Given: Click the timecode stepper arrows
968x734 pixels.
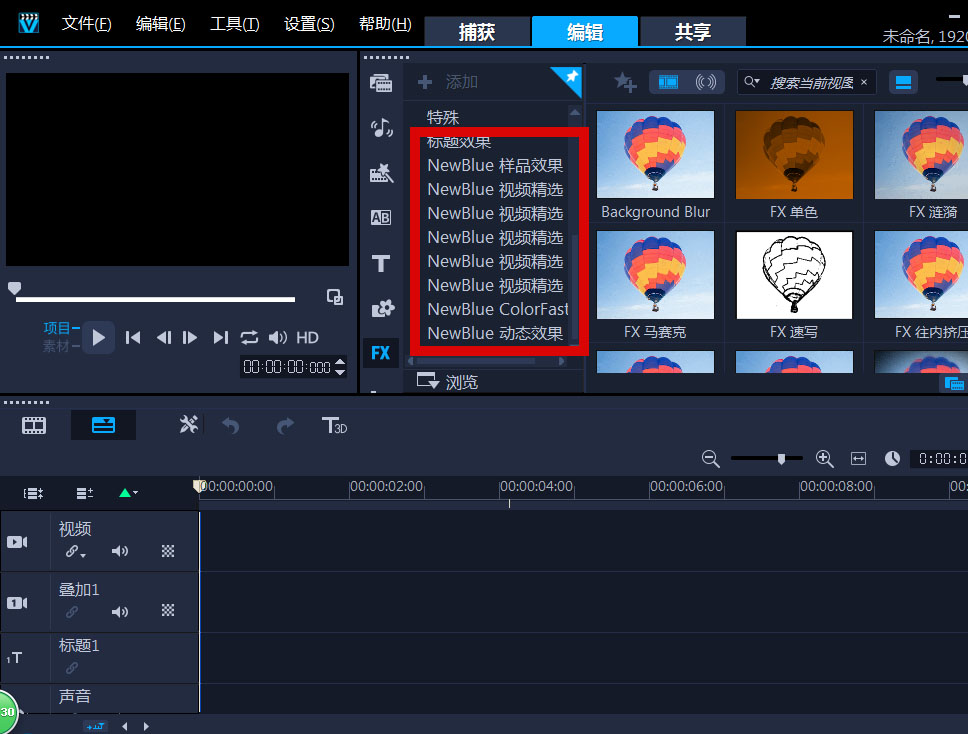Looking at the screenshot, I should click(340, 367).
